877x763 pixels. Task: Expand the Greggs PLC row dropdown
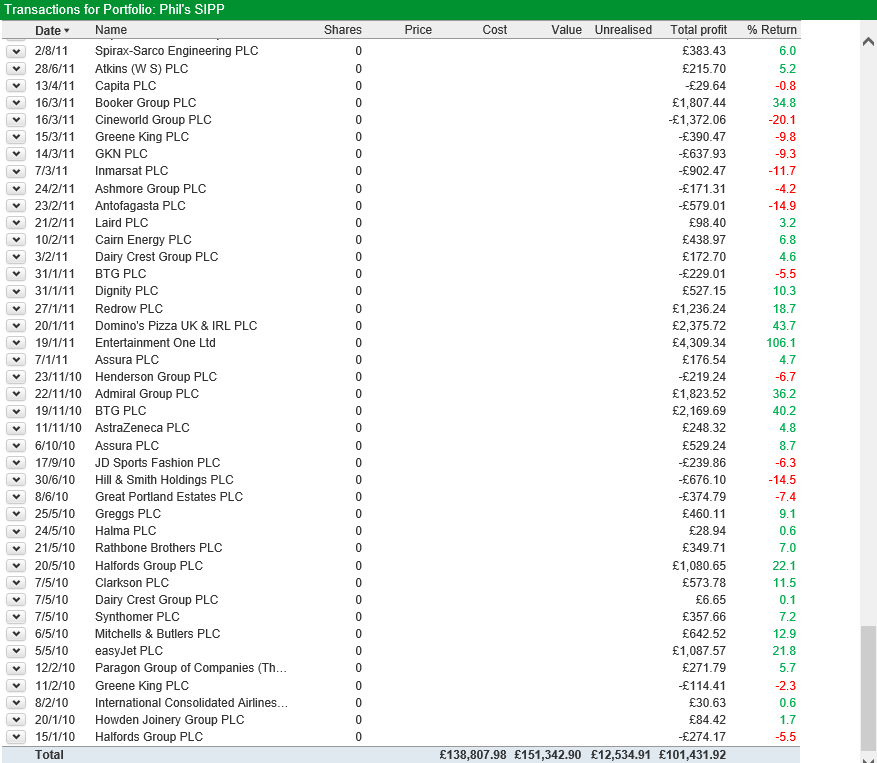tap(16, 514)
